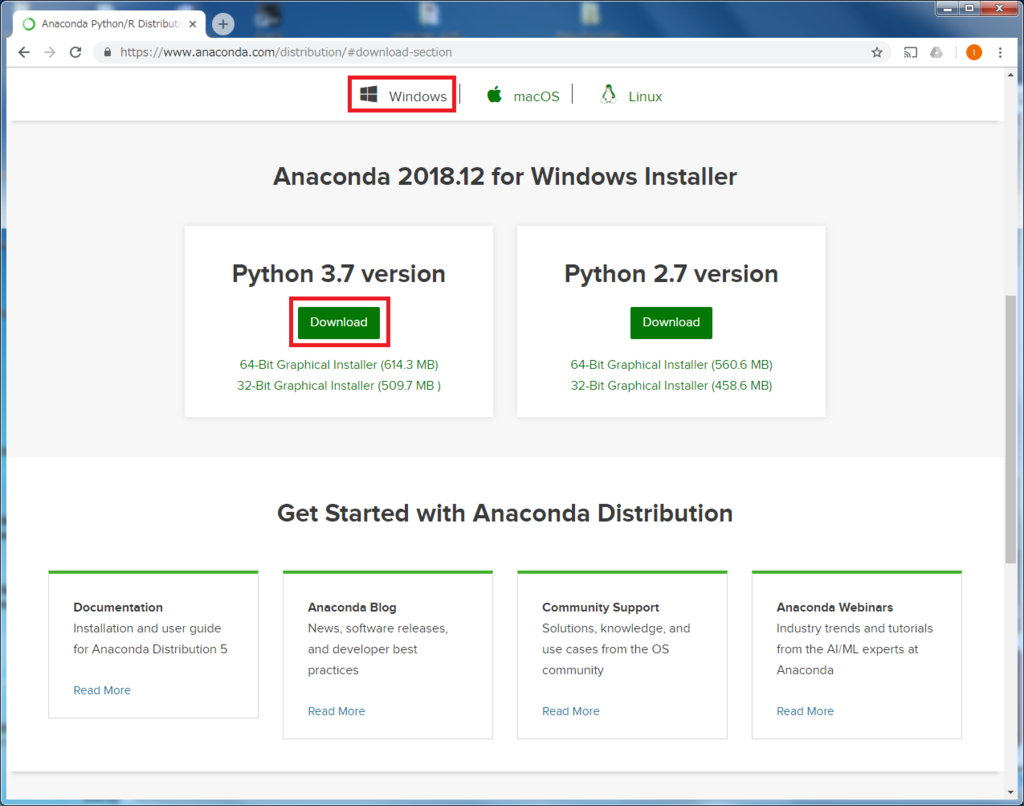The image size is (1024, 806).
Task: Click the Apple macOS logo icon
Action: coord(494,95)
